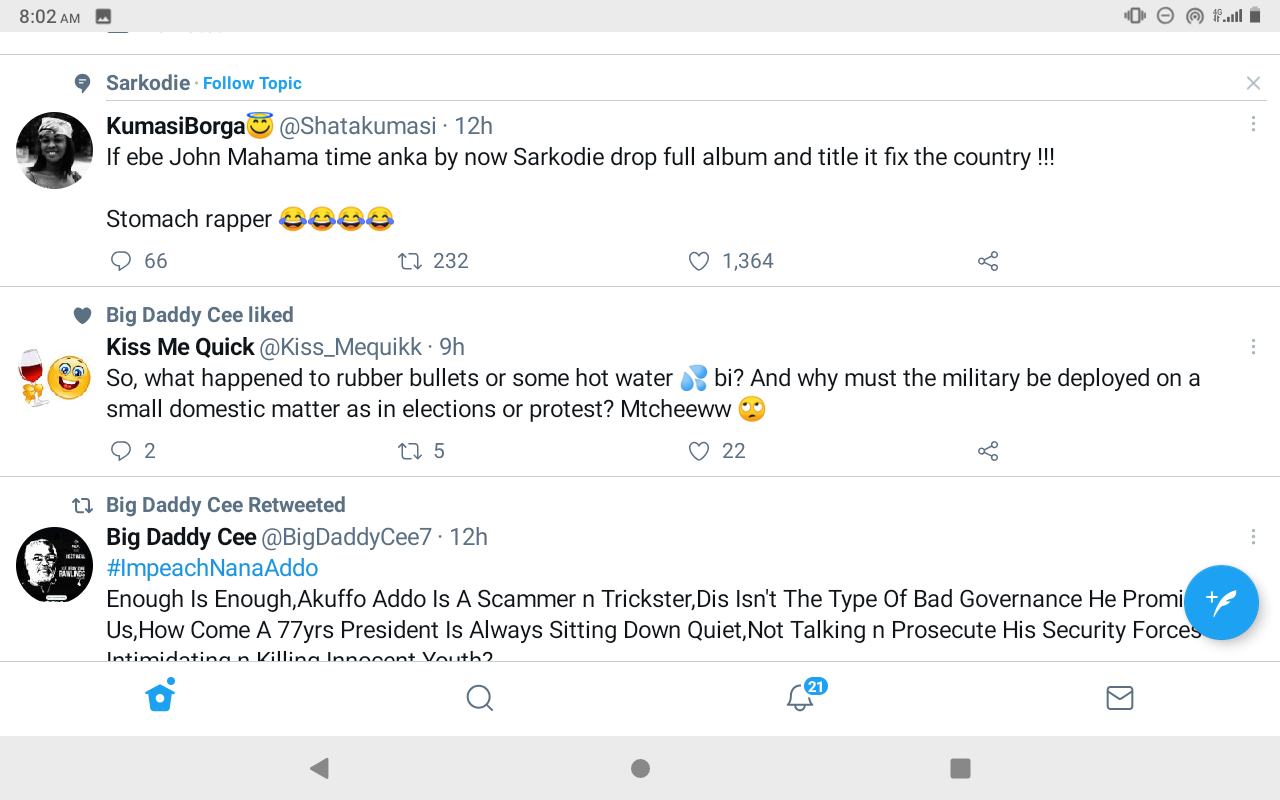This screenshot has width=1280, height=800.
Task: Retweet the Kiss Me Quick tweet
Action: [410, 451]
